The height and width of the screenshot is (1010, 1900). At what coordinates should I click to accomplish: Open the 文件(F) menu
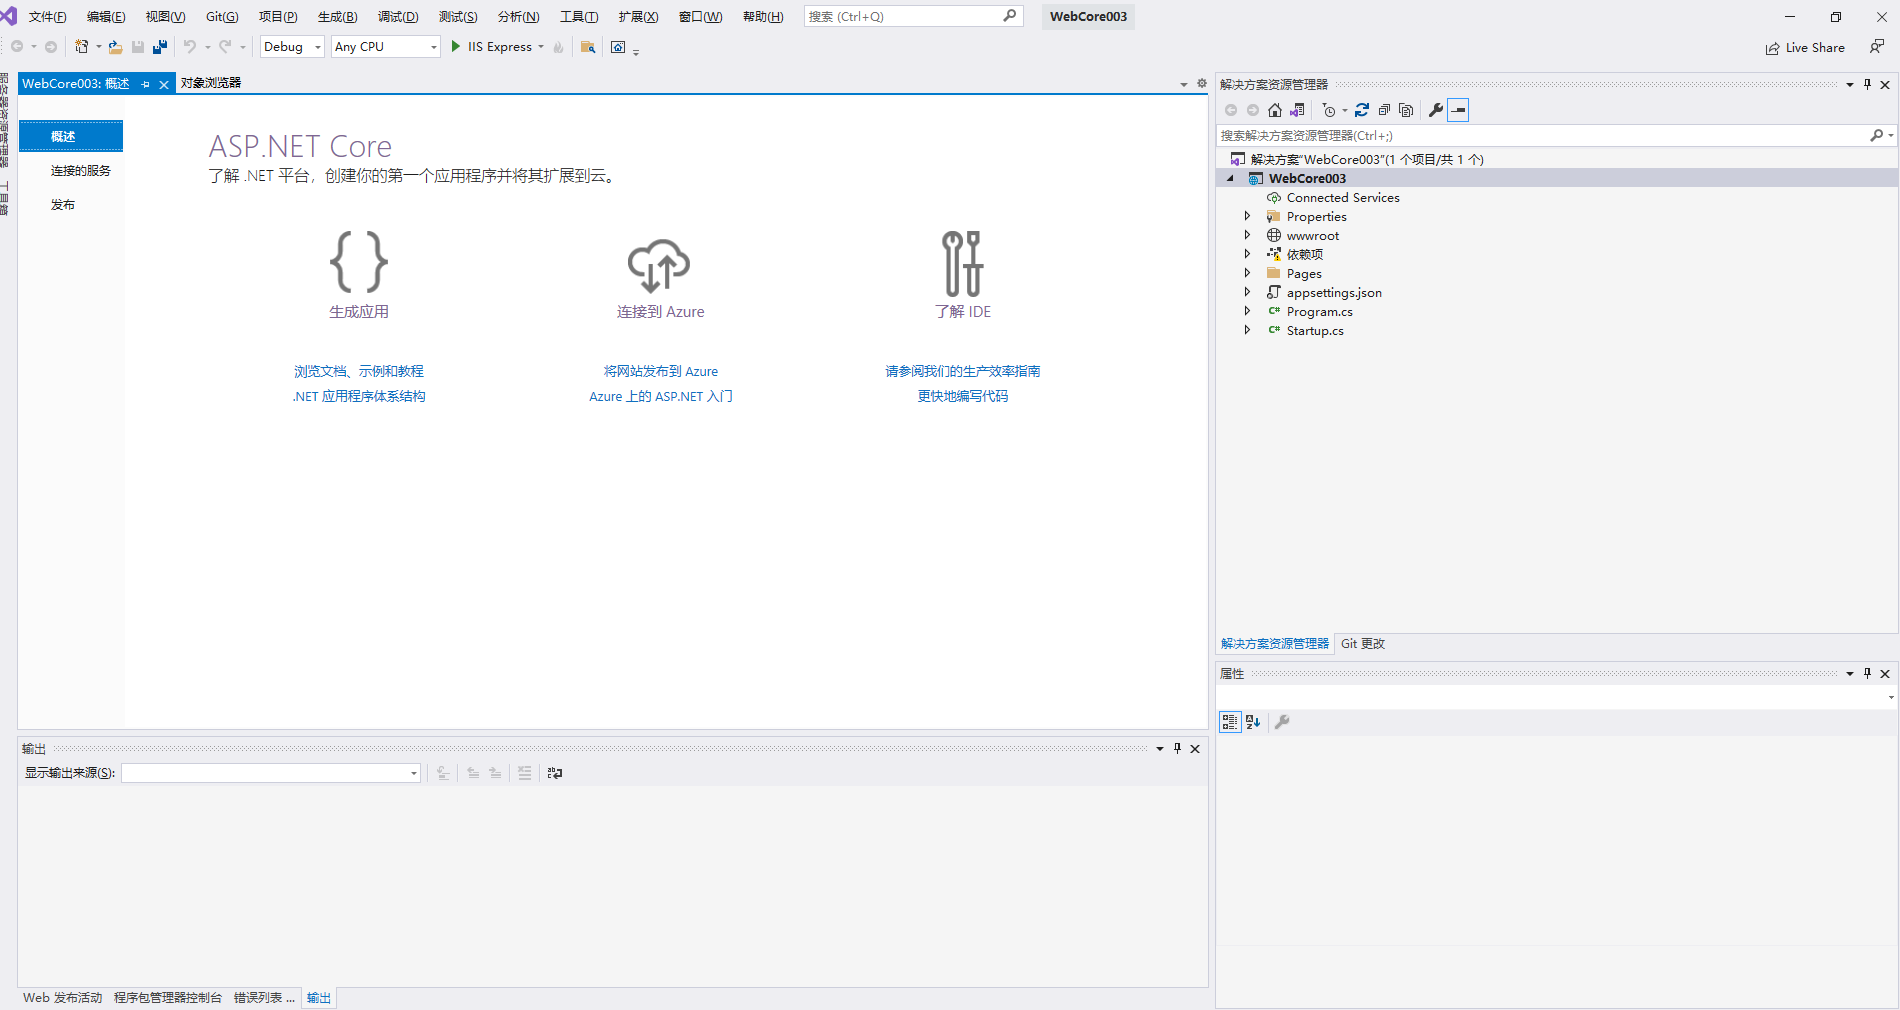[x=48, y=17]
